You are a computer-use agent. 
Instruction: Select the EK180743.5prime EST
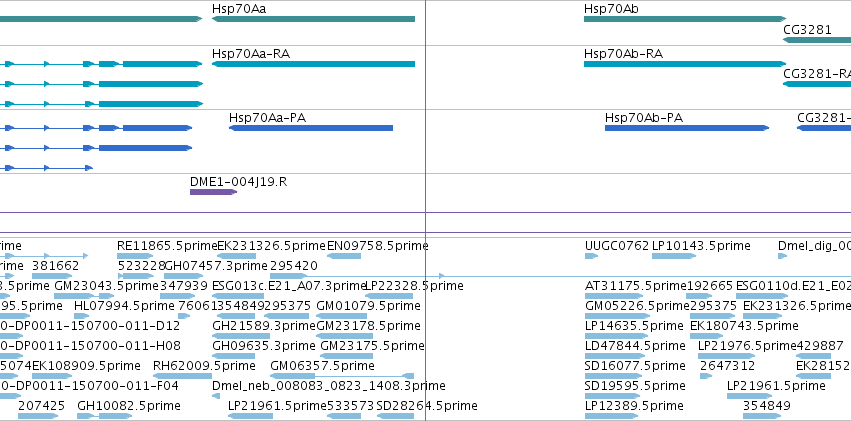point(706,336)
